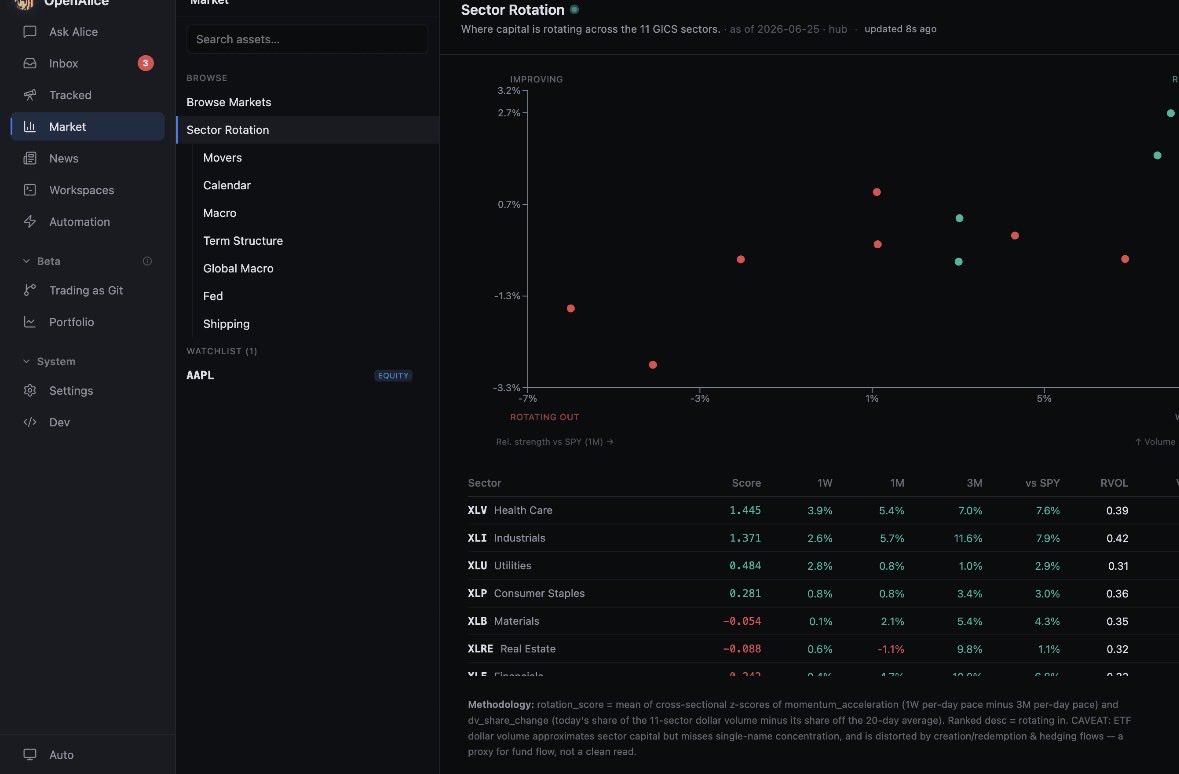
Task: Sort table by Score column
Action: click(746, 483)
